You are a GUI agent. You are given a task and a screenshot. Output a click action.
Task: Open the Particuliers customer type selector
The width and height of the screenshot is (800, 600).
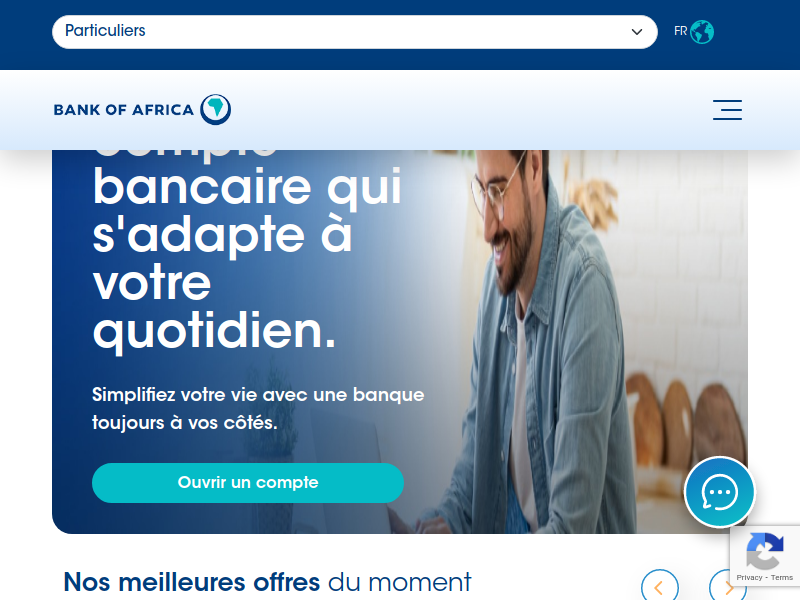(x=355, y=32)
